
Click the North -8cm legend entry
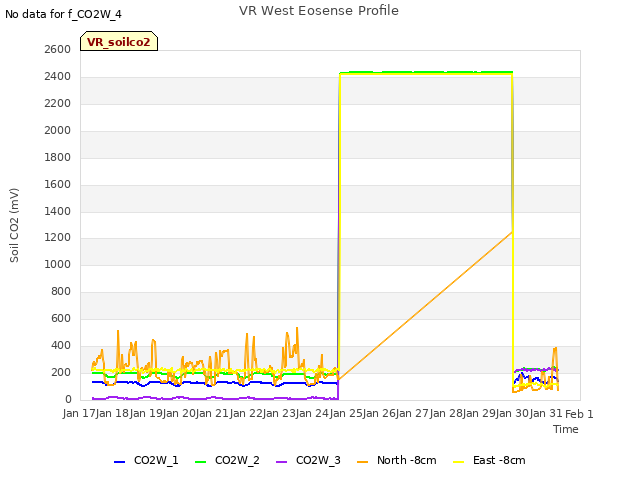pyautogui.click(x=397, y=460)
